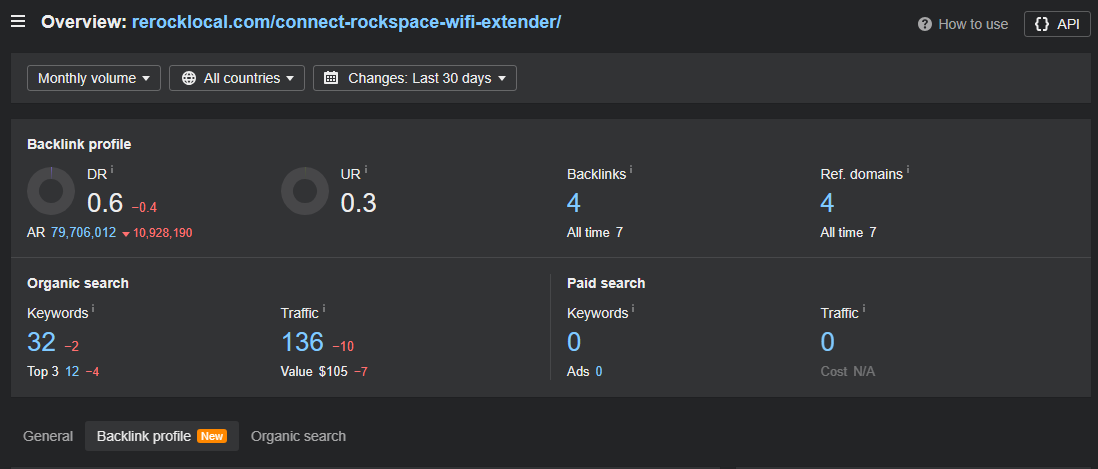Open the rerocklocal.com URL link
Screen dimensions: 1098x469
[x=346, y=22]
